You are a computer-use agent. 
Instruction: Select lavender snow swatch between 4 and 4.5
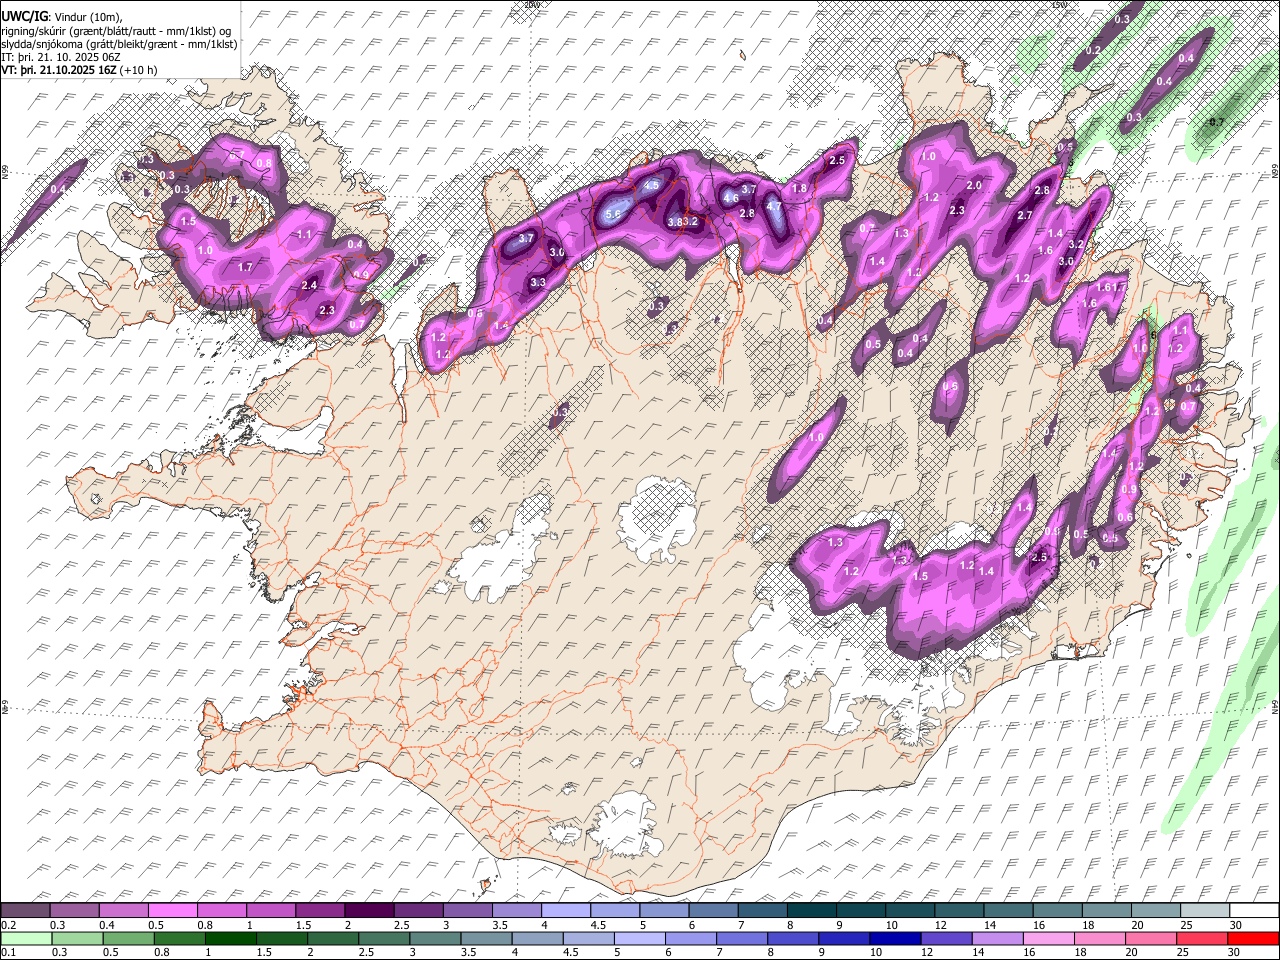pos(565,911)
